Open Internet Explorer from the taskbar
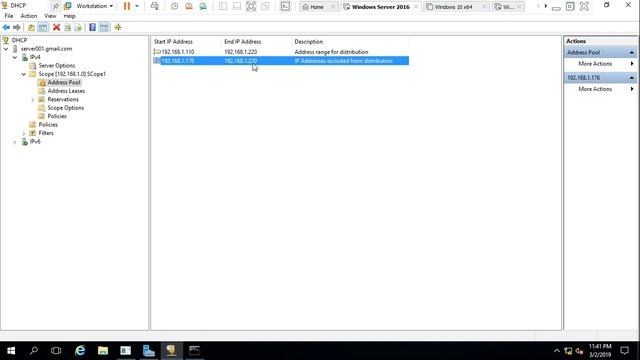This screenshot has width=640, height=360. [x=80, y=351]
